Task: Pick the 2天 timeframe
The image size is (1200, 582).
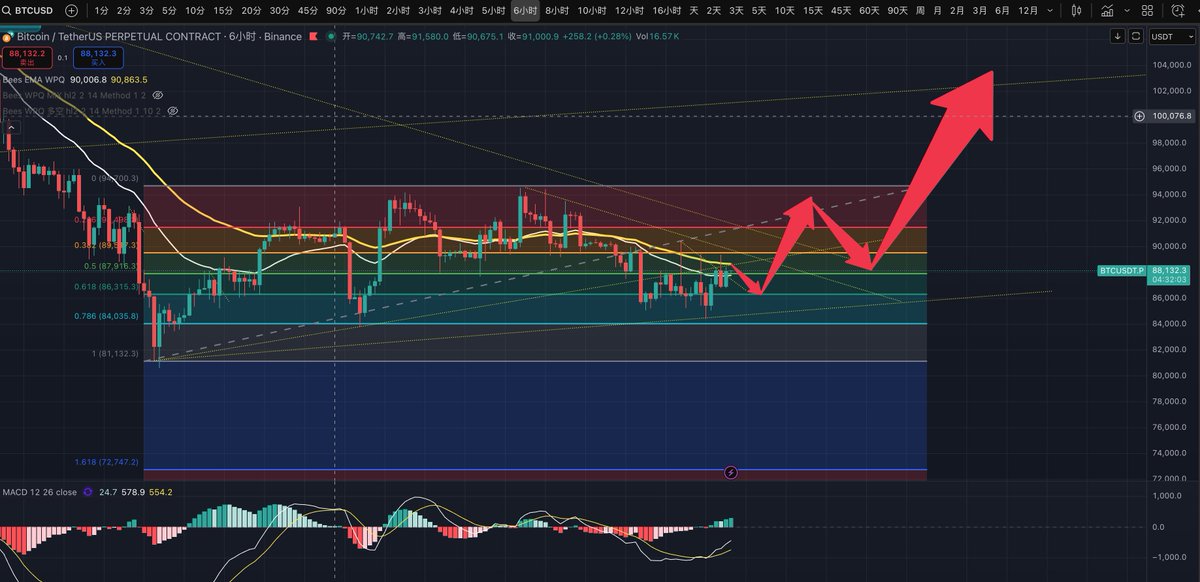Action: pos(714,11)
